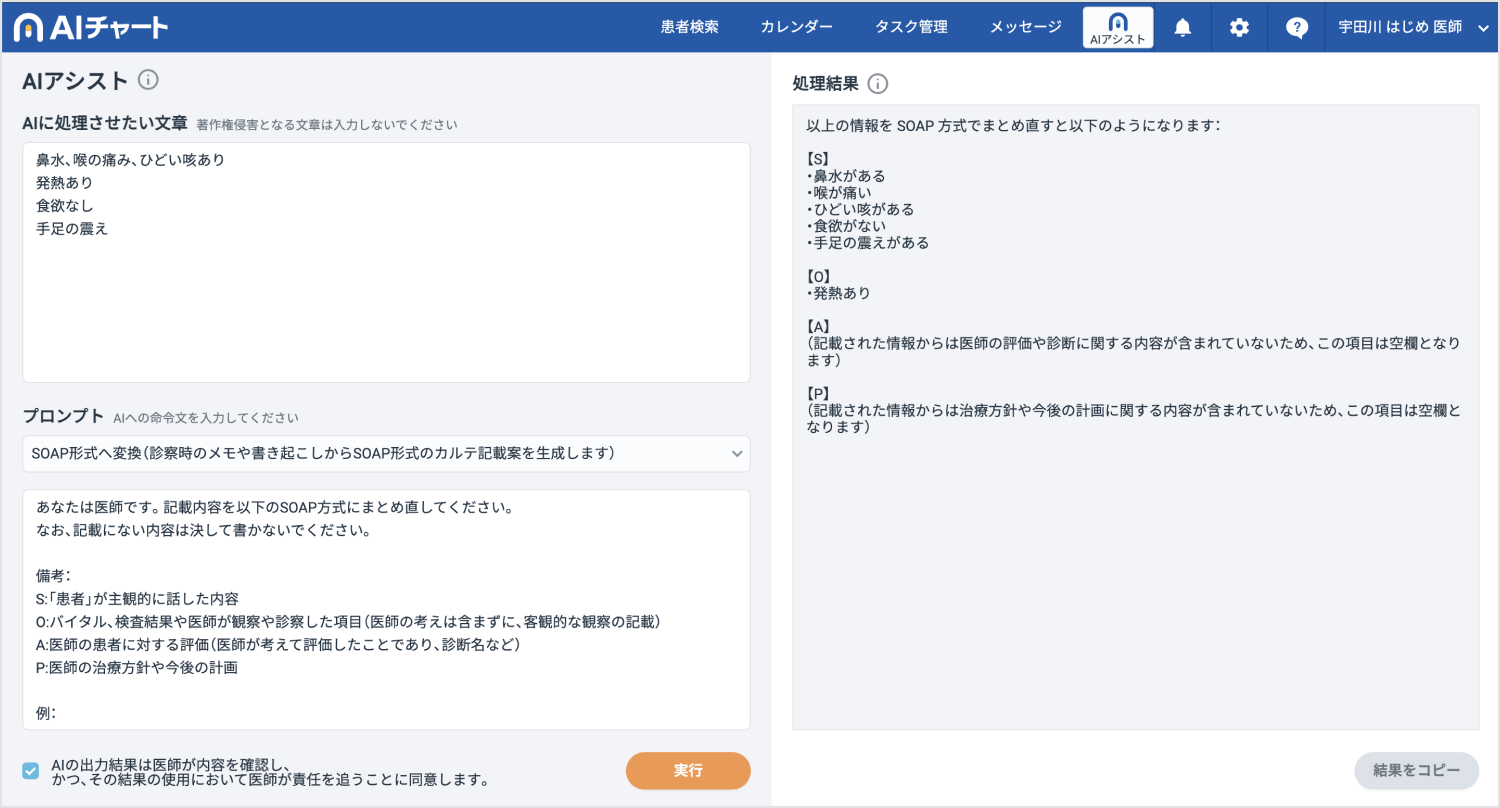Screen dimensions: 1500x808
Task: Click the help question mark icon
Action: point(1296,27)
